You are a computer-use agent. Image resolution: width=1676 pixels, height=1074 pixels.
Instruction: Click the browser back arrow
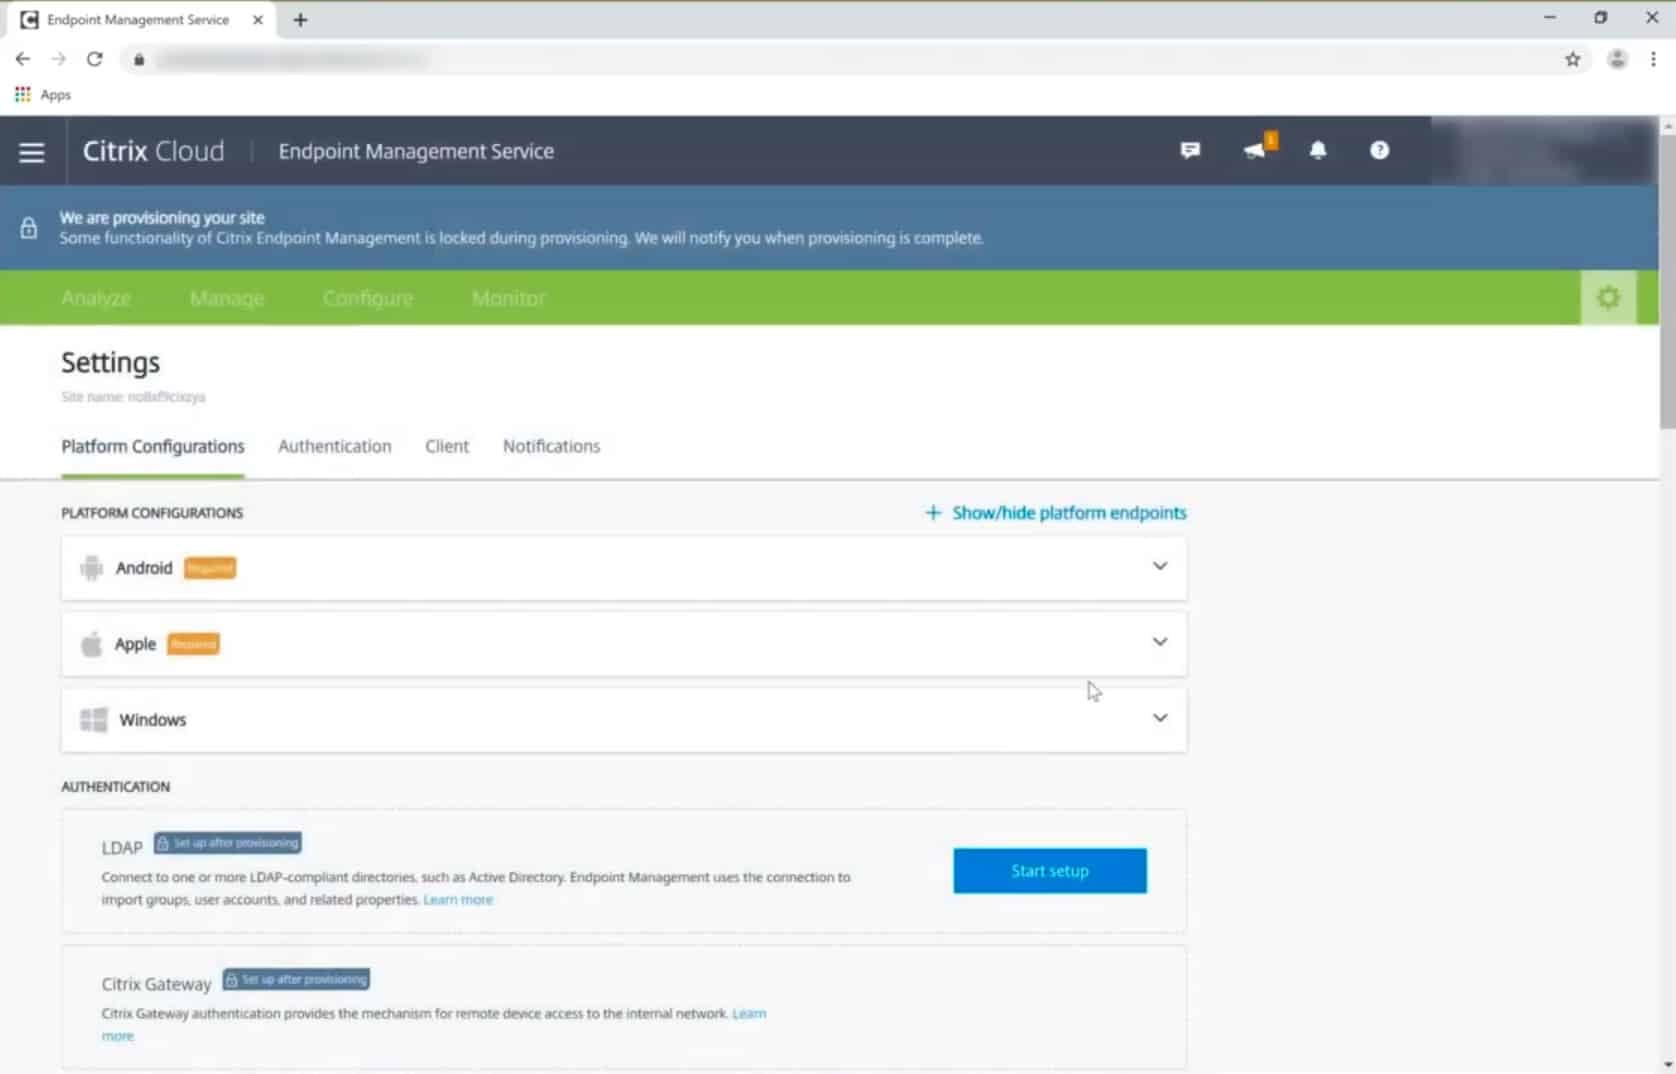point(22,59)
